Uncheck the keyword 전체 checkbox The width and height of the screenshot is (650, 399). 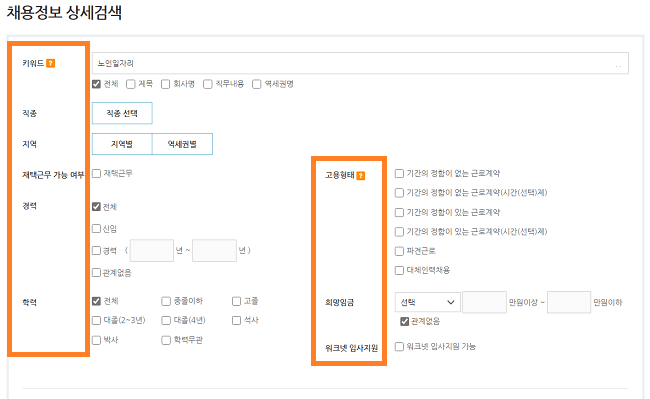tap(96, 84)
